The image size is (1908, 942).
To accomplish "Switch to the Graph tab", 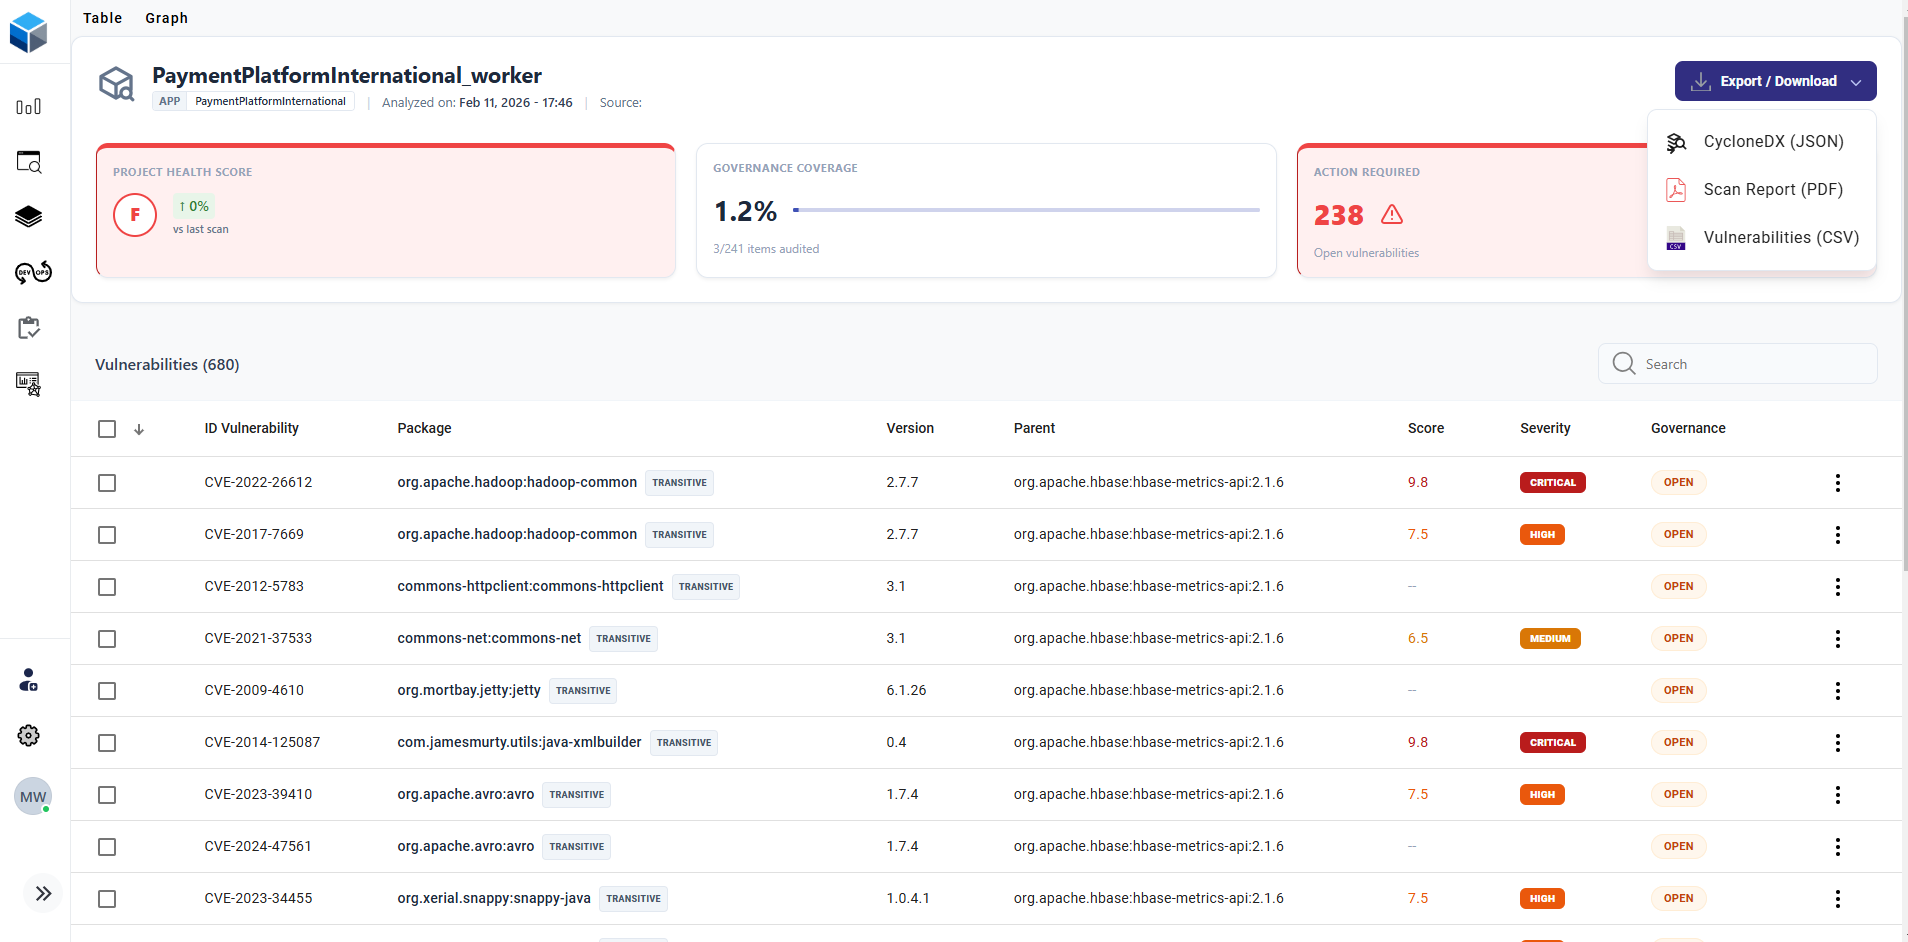I will pyautogui.click(x=166, y=18).
